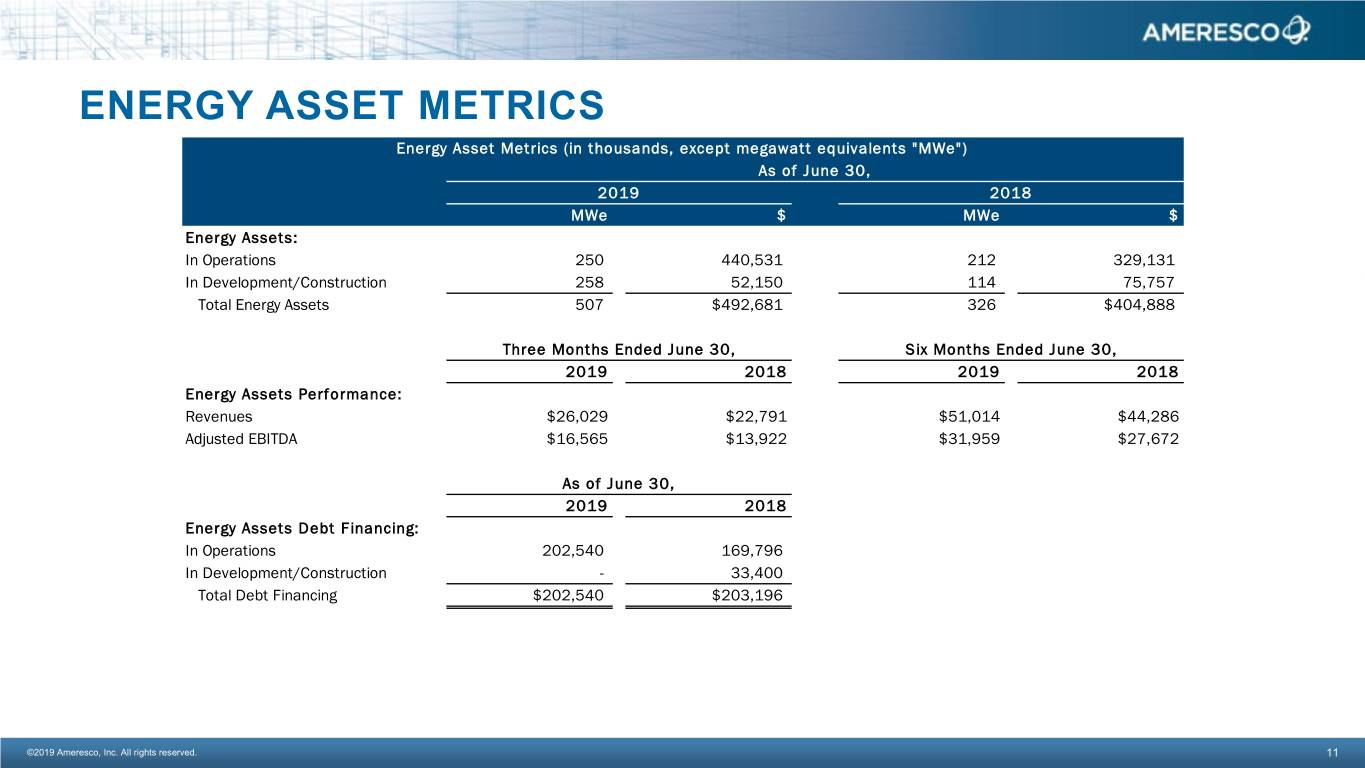
Task: Click the table caption mentioning megawatt equivalents
Action: coord(681,149)
